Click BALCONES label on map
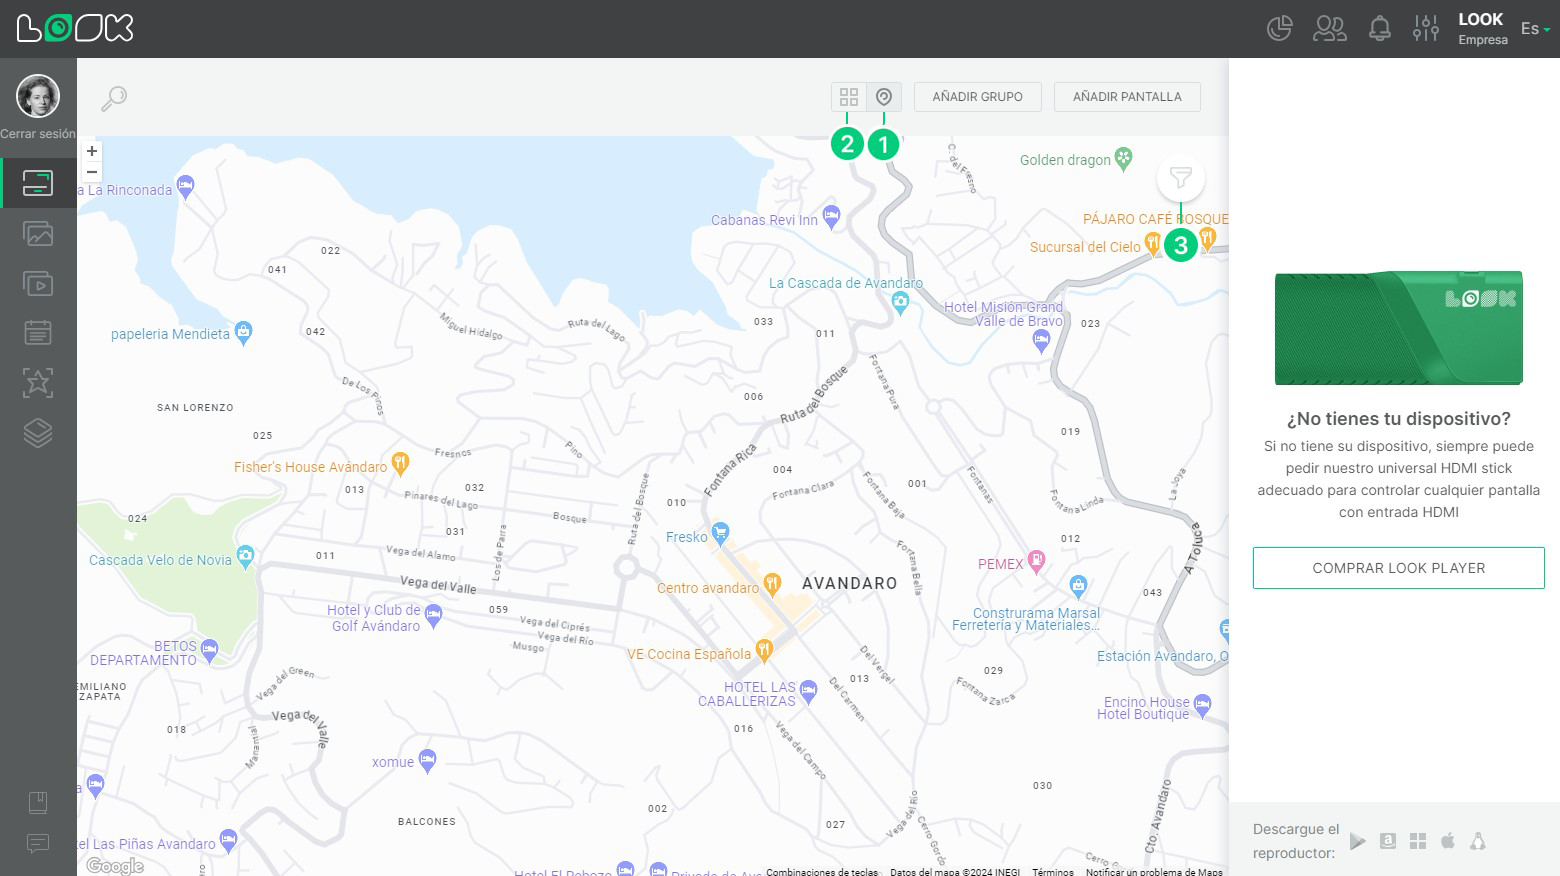Screen dimensions: 1560x876 pos(427,822)
